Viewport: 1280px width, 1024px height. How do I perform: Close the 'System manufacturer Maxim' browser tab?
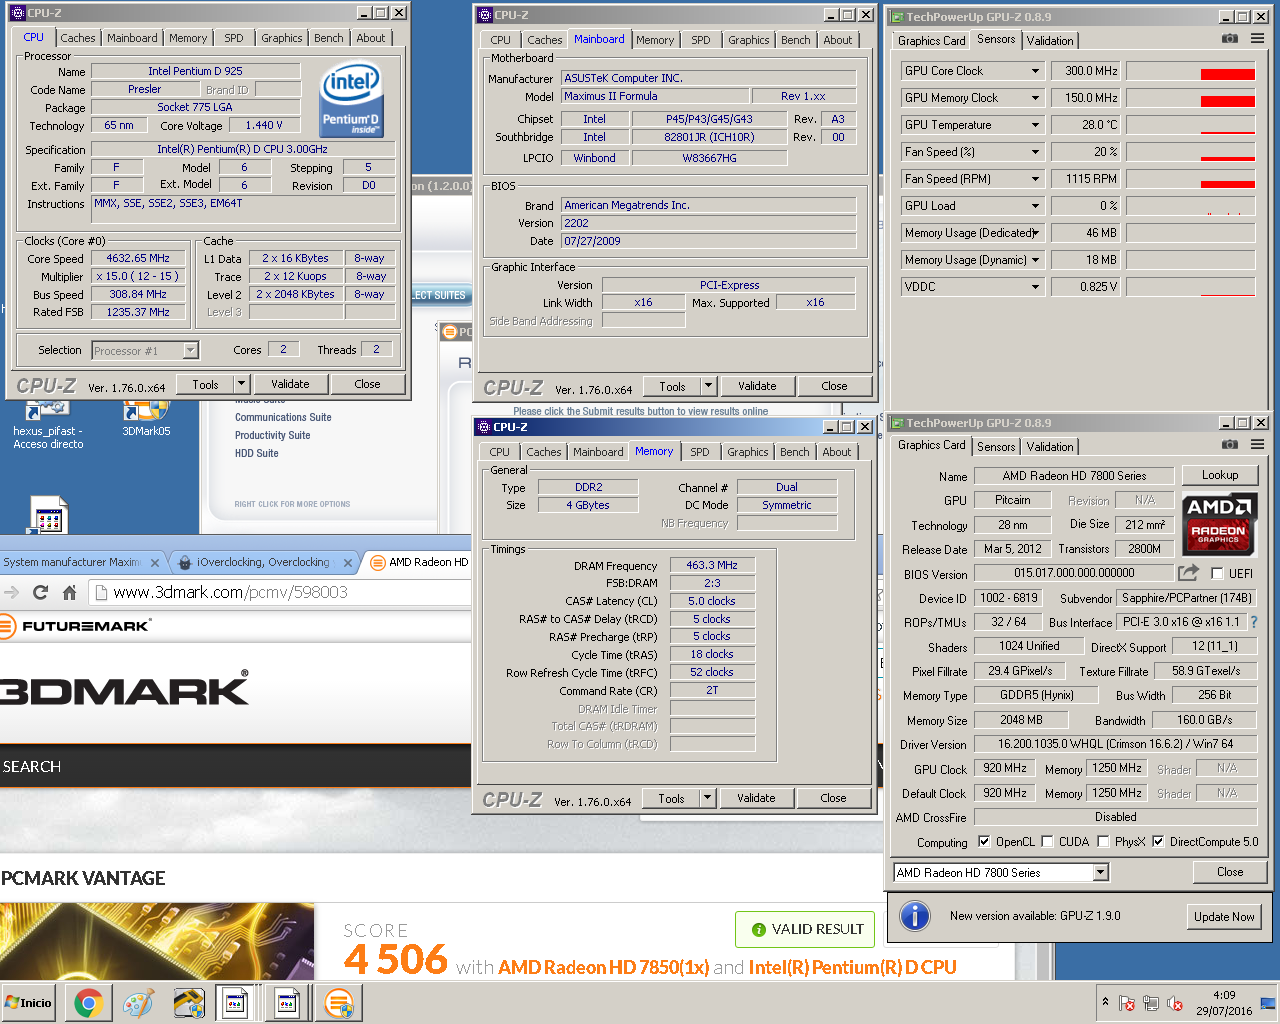click(155, 563)
